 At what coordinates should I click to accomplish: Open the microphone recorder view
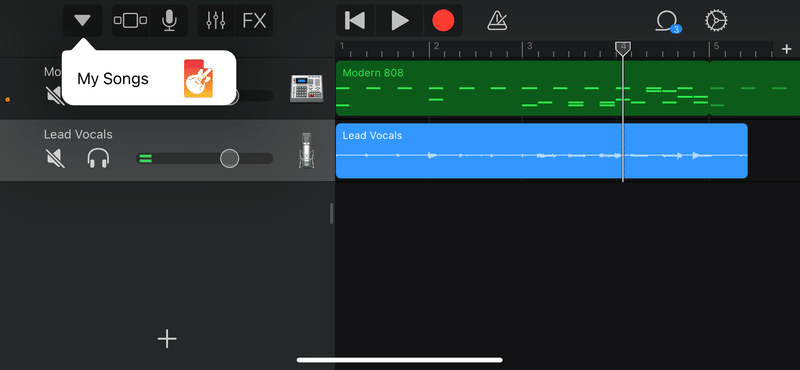pyautogui.click(x=169, y=20)
